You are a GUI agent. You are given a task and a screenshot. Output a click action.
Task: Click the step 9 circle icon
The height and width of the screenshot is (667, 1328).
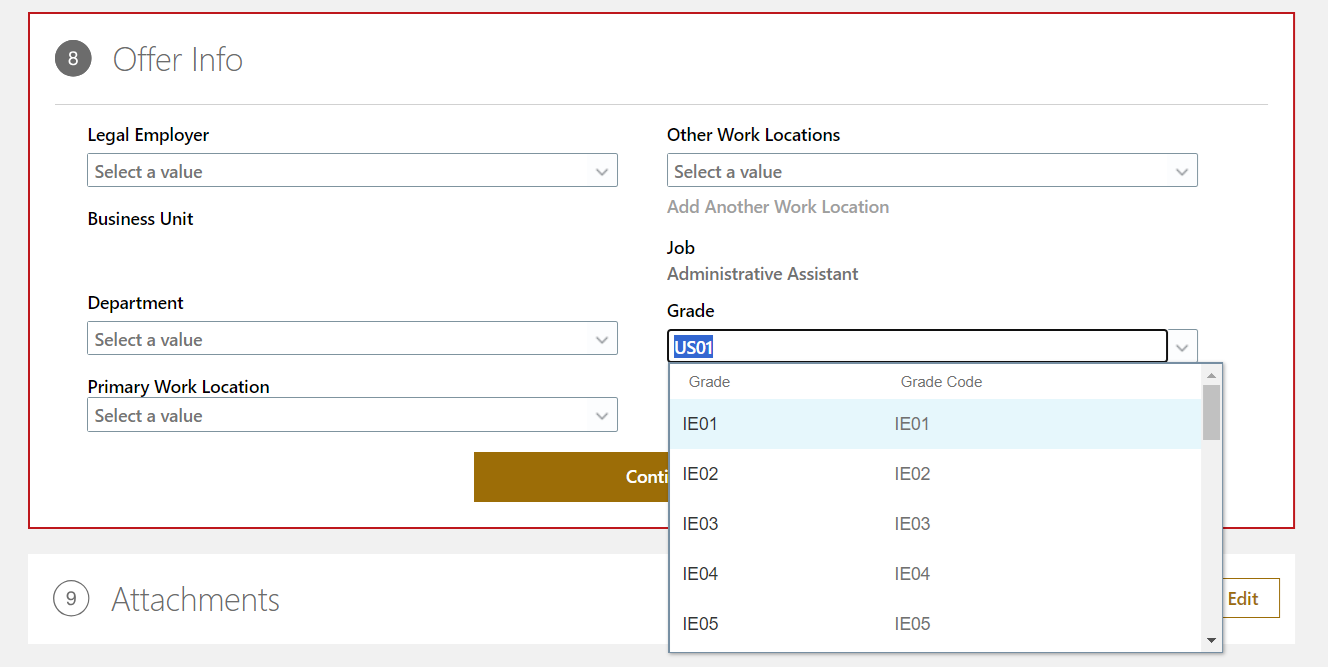(x=71, y=599)
